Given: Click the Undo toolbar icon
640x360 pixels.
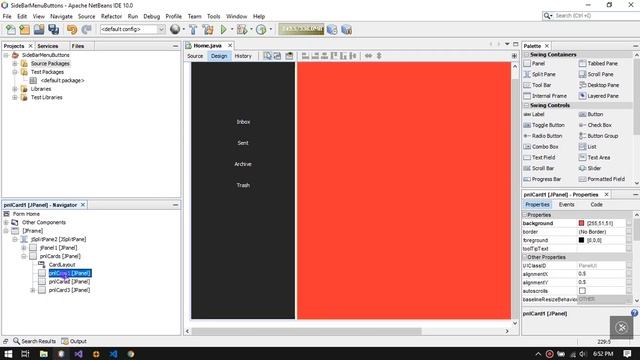Looking at the screenshot, I should (72, 29).
